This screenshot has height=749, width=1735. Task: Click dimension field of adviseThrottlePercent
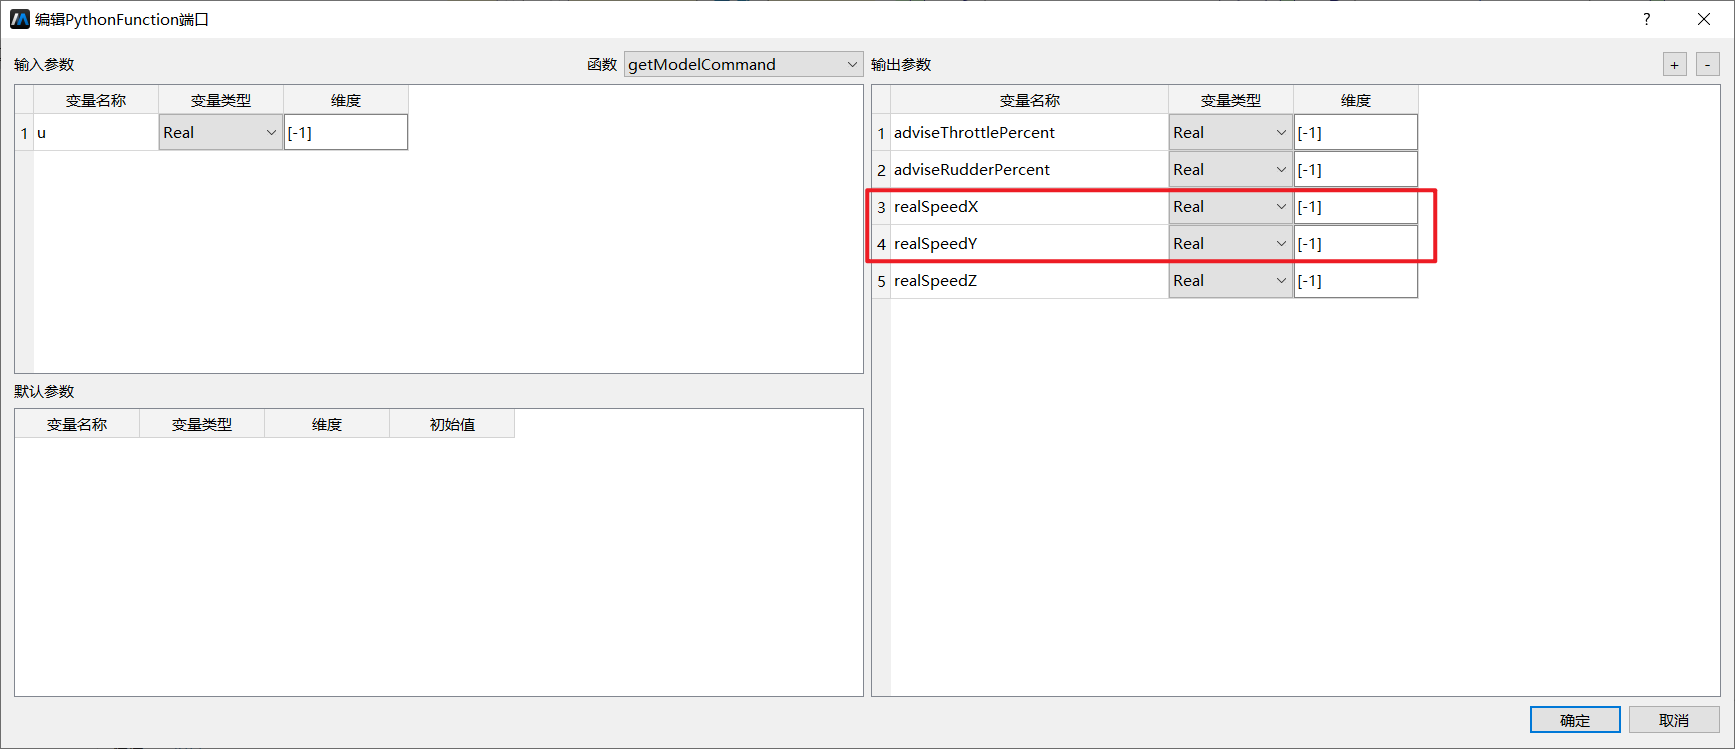click(1356, 132)
